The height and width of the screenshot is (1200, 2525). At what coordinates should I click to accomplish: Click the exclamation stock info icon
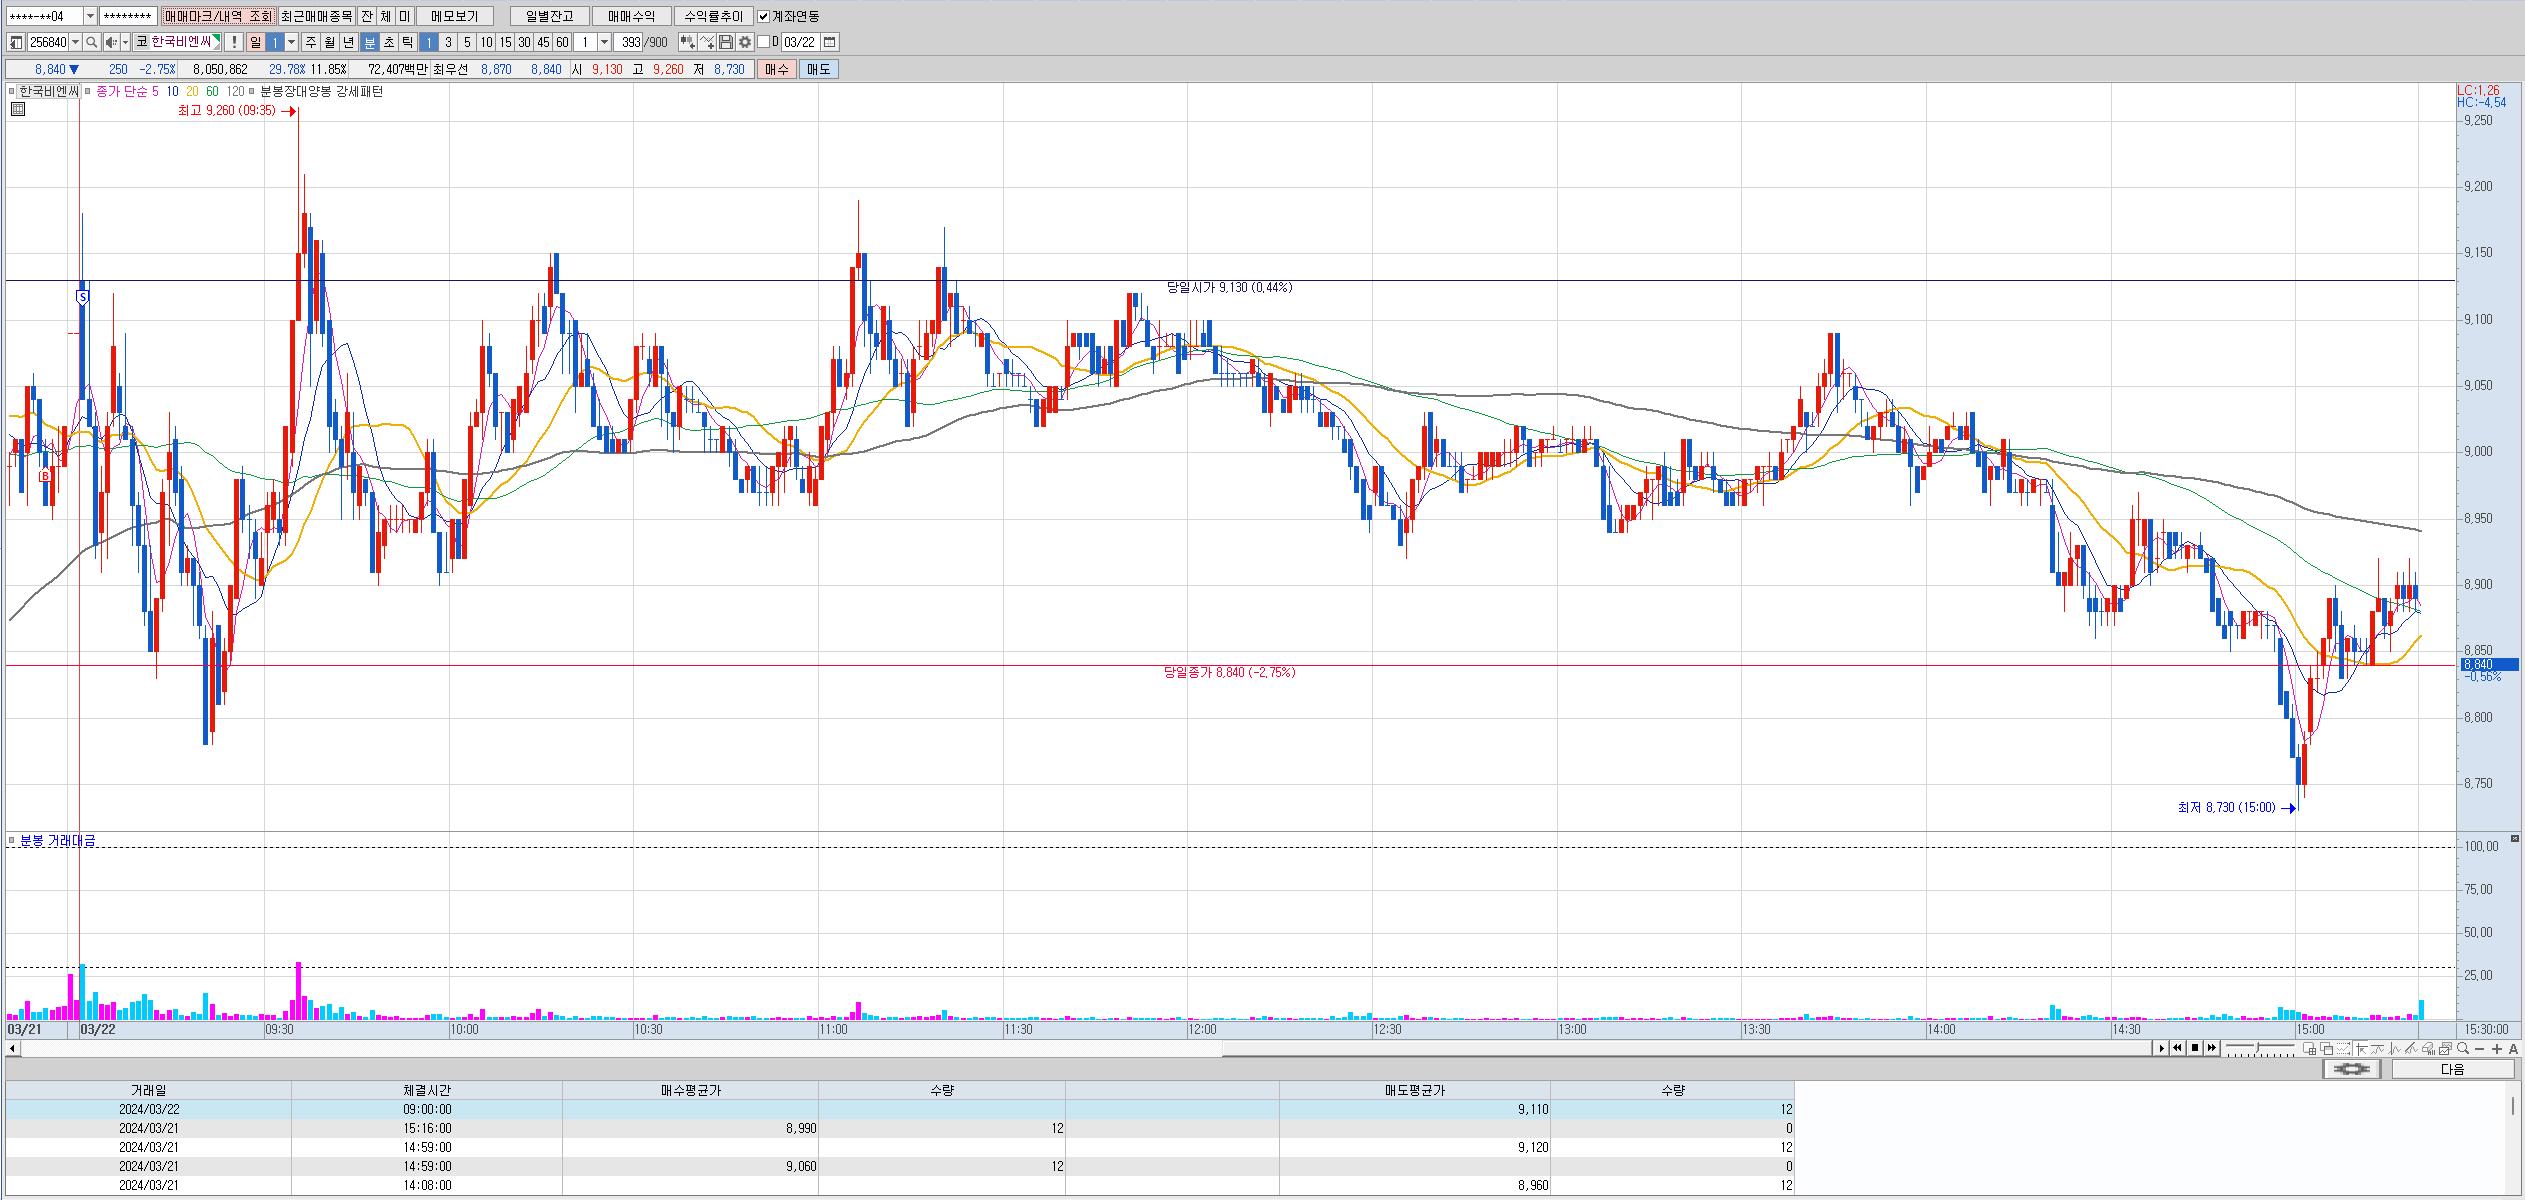(x=233, y=42)
